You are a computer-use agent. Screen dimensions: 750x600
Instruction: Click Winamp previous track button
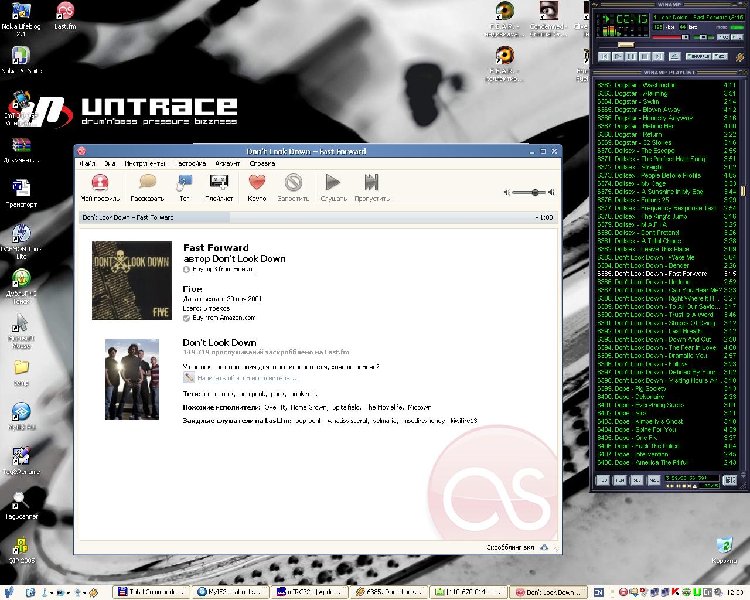[605, 56]
